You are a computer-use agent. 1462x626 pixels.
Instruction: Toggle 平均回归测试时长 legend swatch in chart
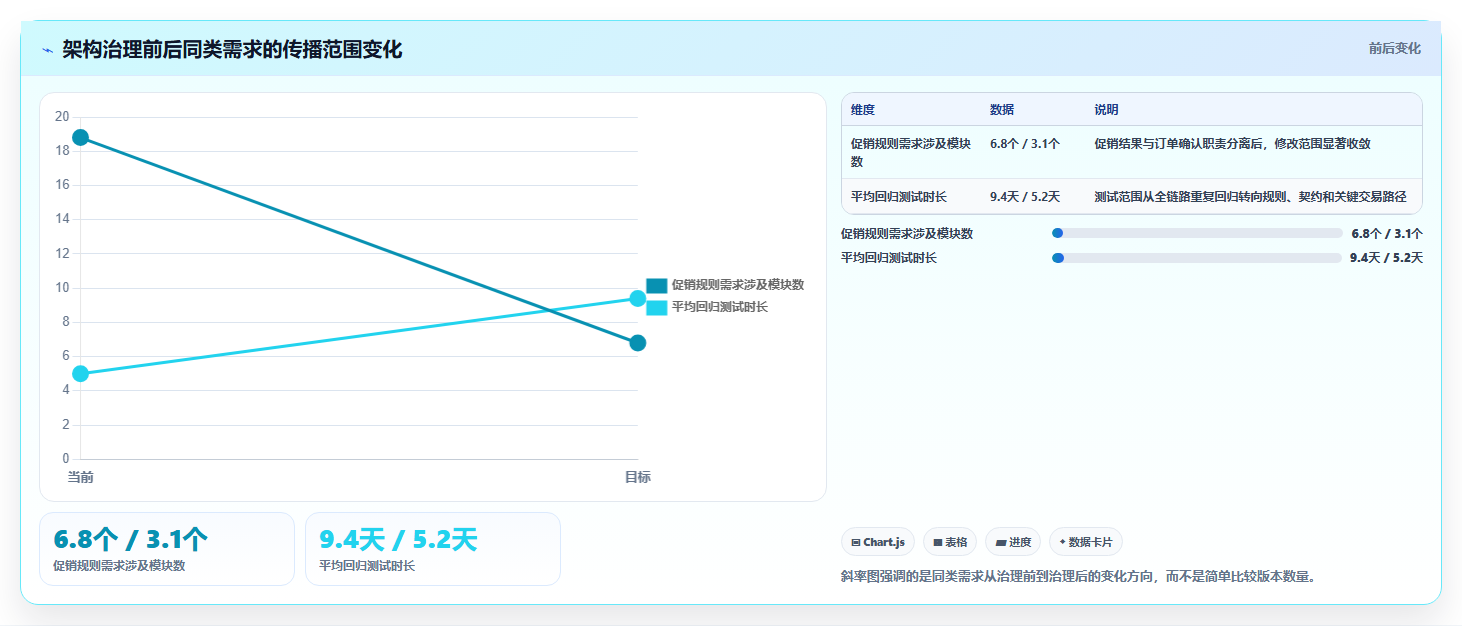tap(656, 307)
